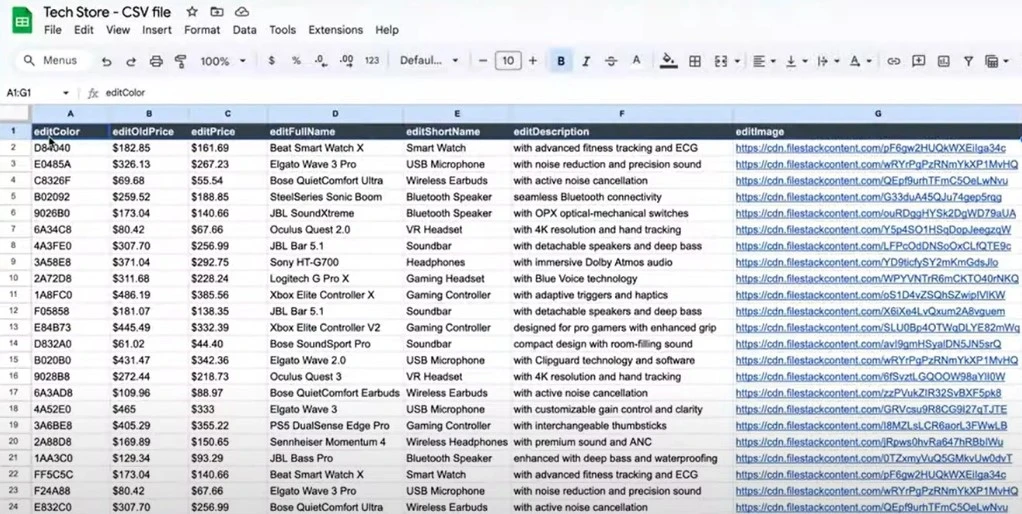Open text rotation dropdown
Screen dimensions: 1022x514
pyautogui.click(x=860, y=61)
